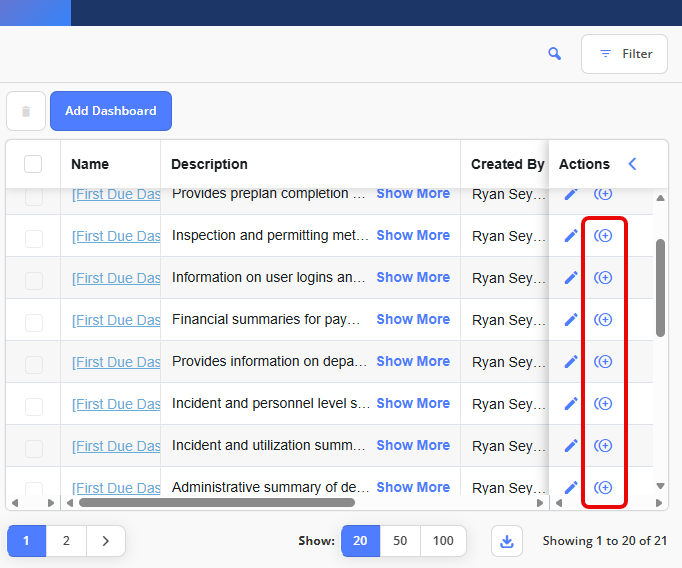This screenshot has width=682, height=568.
Task: Select checkbox for Financial summaries row
Action: pos(34,322)
